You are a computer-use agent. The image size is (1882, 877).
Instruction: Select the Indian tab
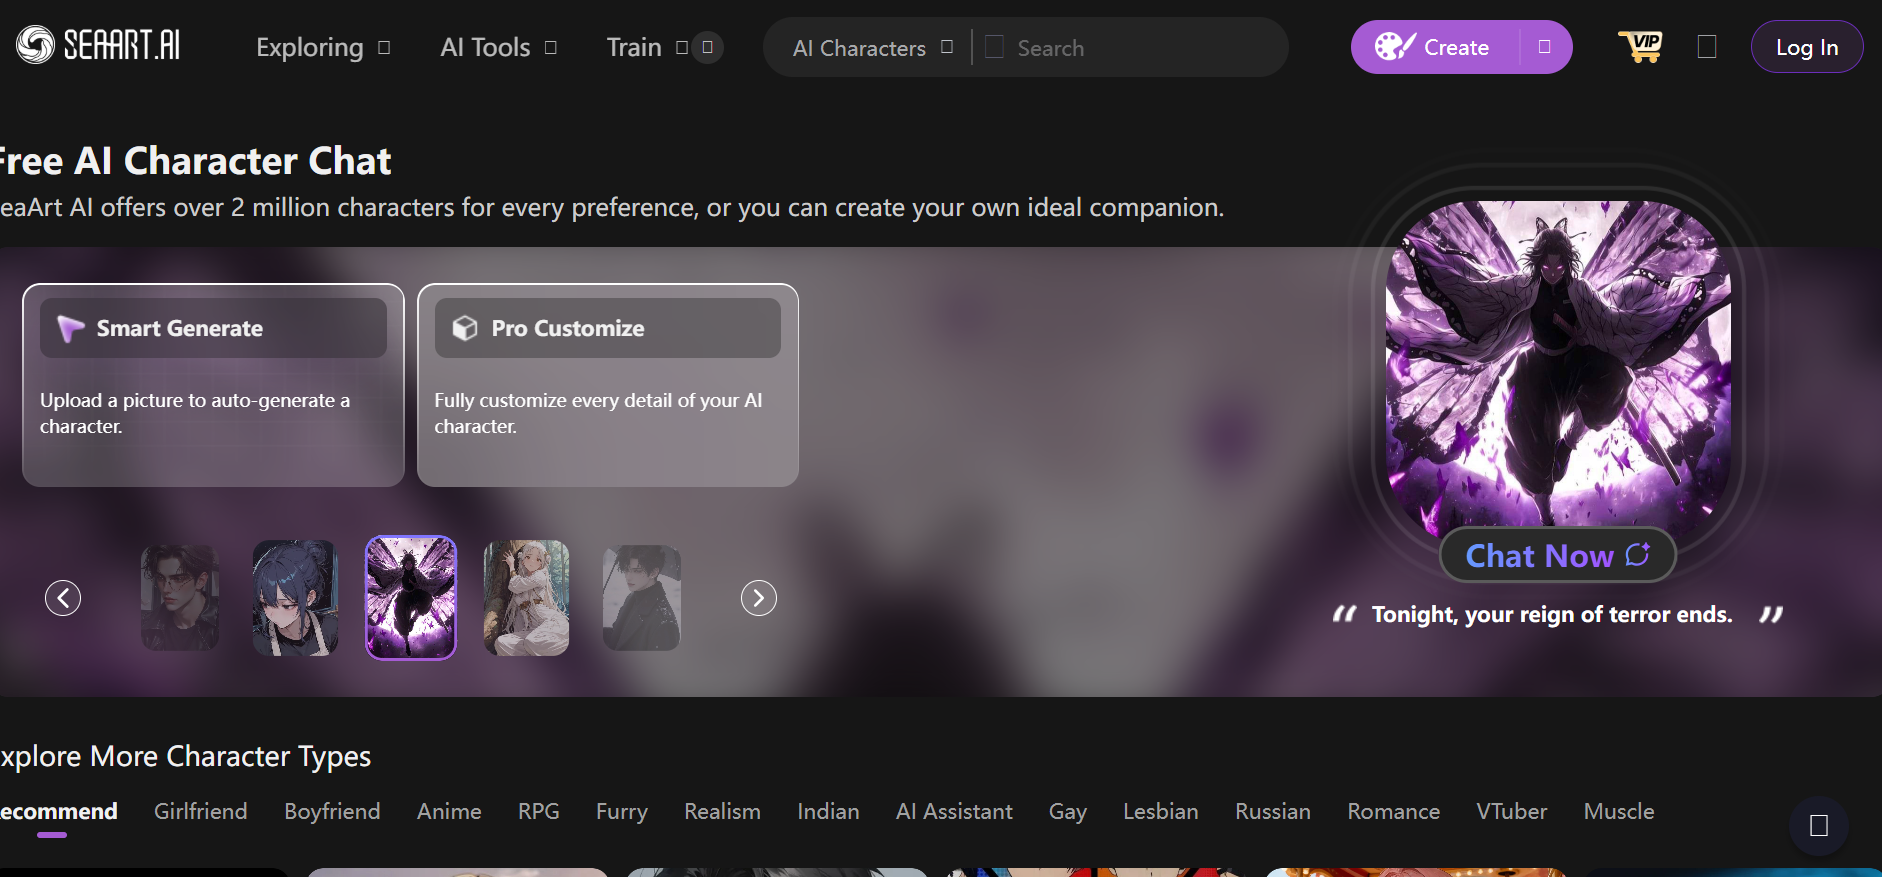point(828,812)
